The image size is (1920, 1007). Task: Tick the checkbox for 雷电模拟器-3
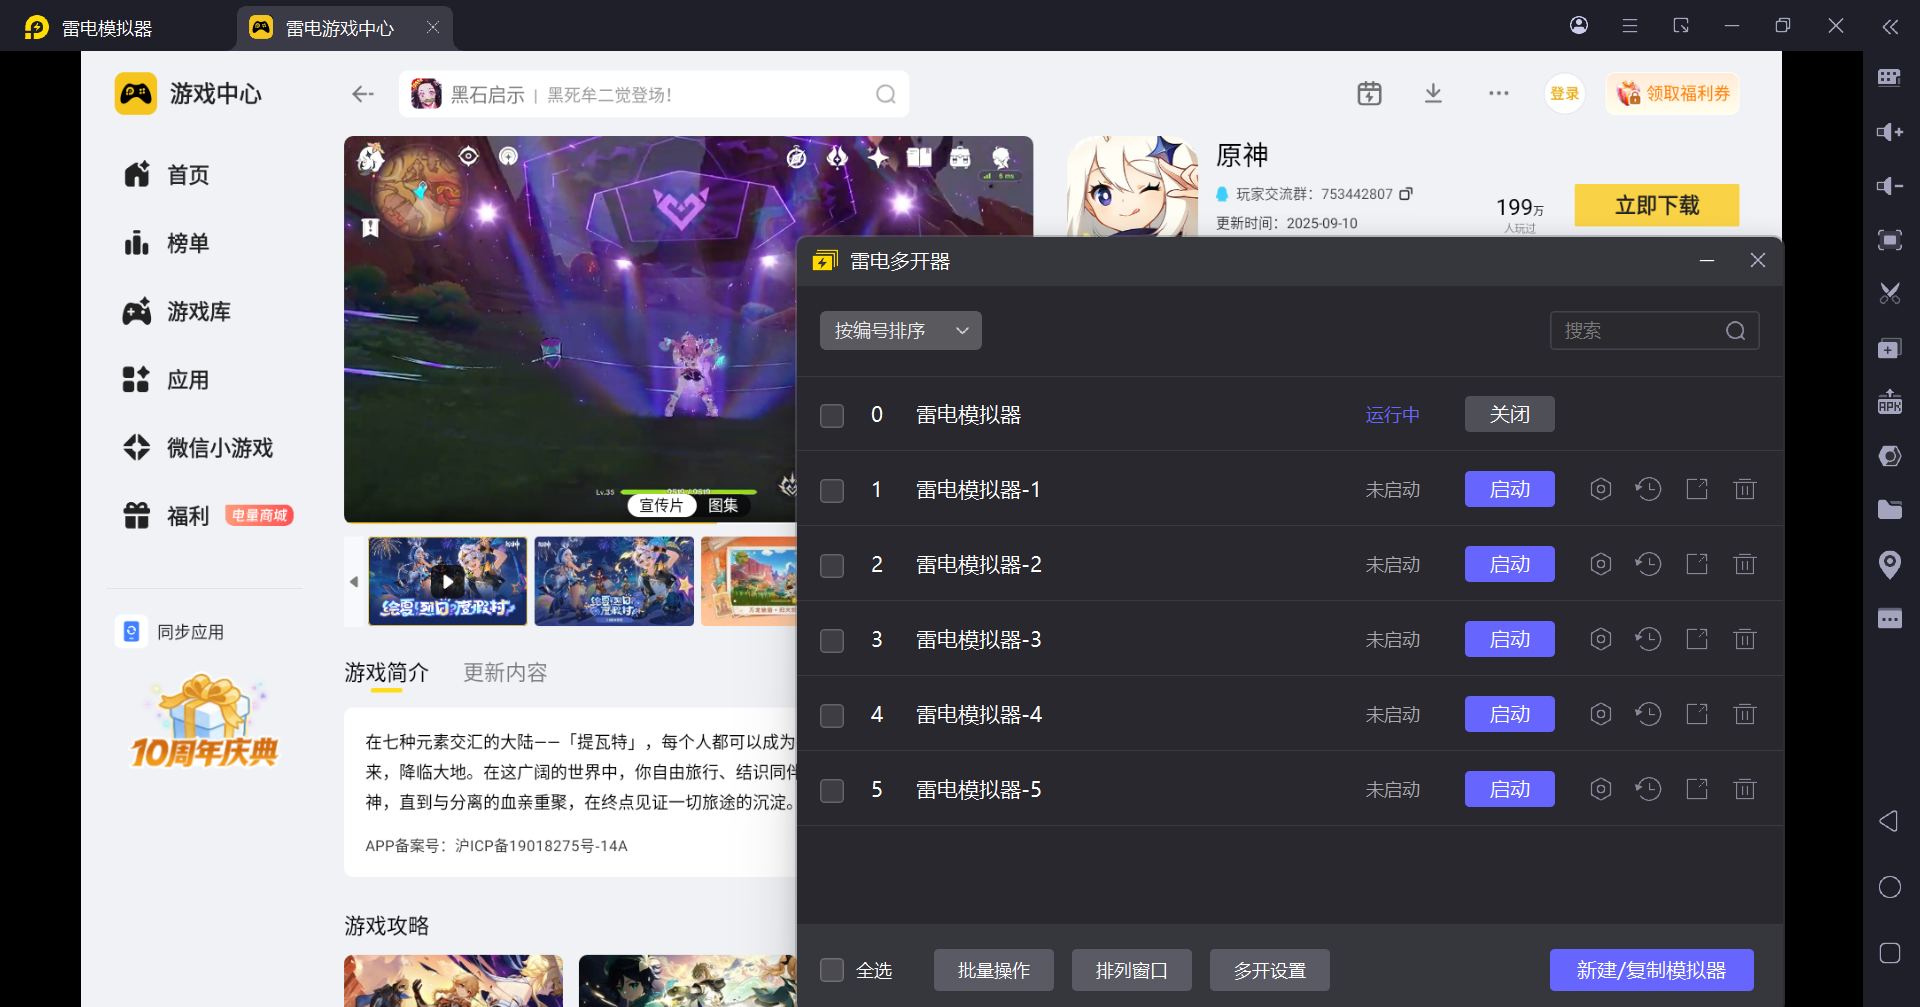click(x=832, y=640)
